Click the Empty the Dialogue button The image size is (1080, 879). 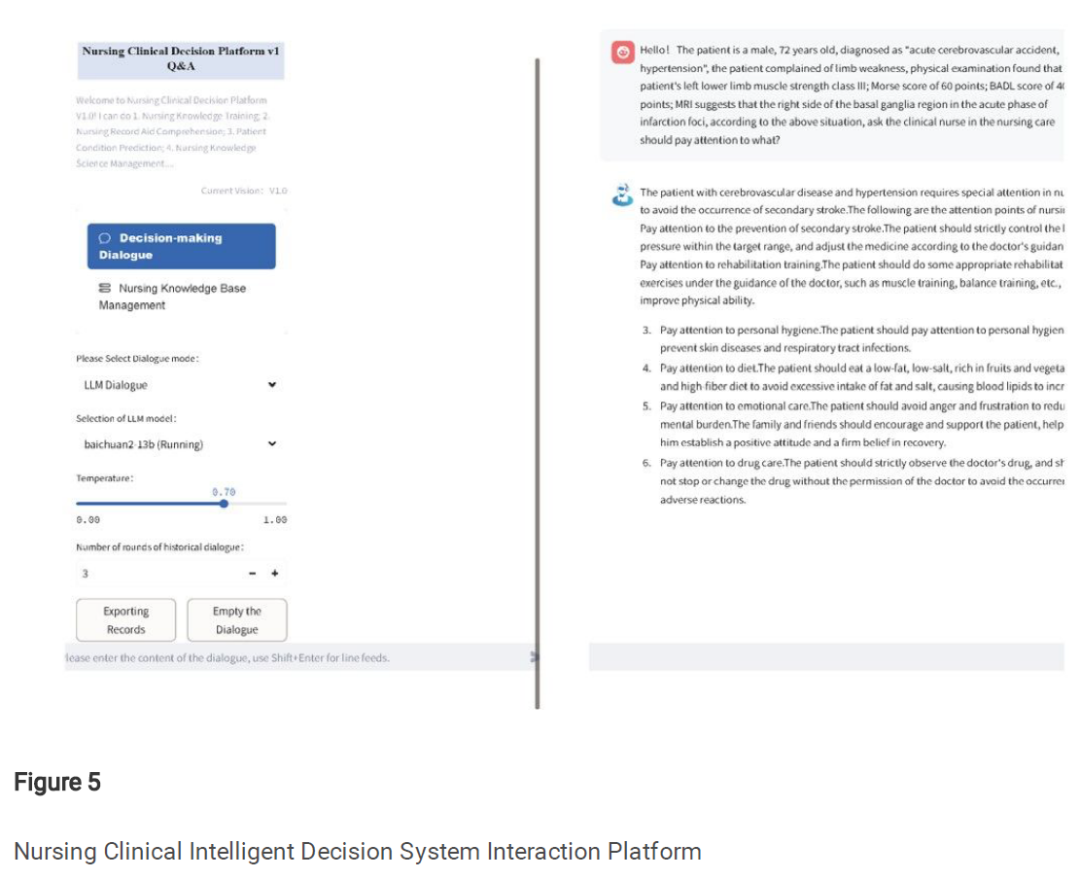click(237, 620)
